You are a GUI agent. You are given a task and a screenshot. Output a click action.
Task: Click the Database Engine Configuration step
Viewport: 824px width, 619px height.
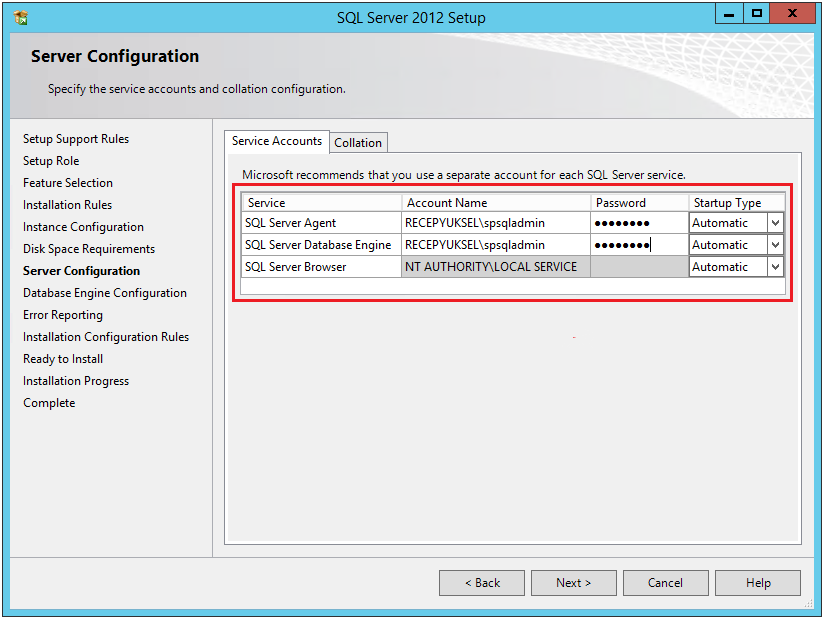pos(105,293)
